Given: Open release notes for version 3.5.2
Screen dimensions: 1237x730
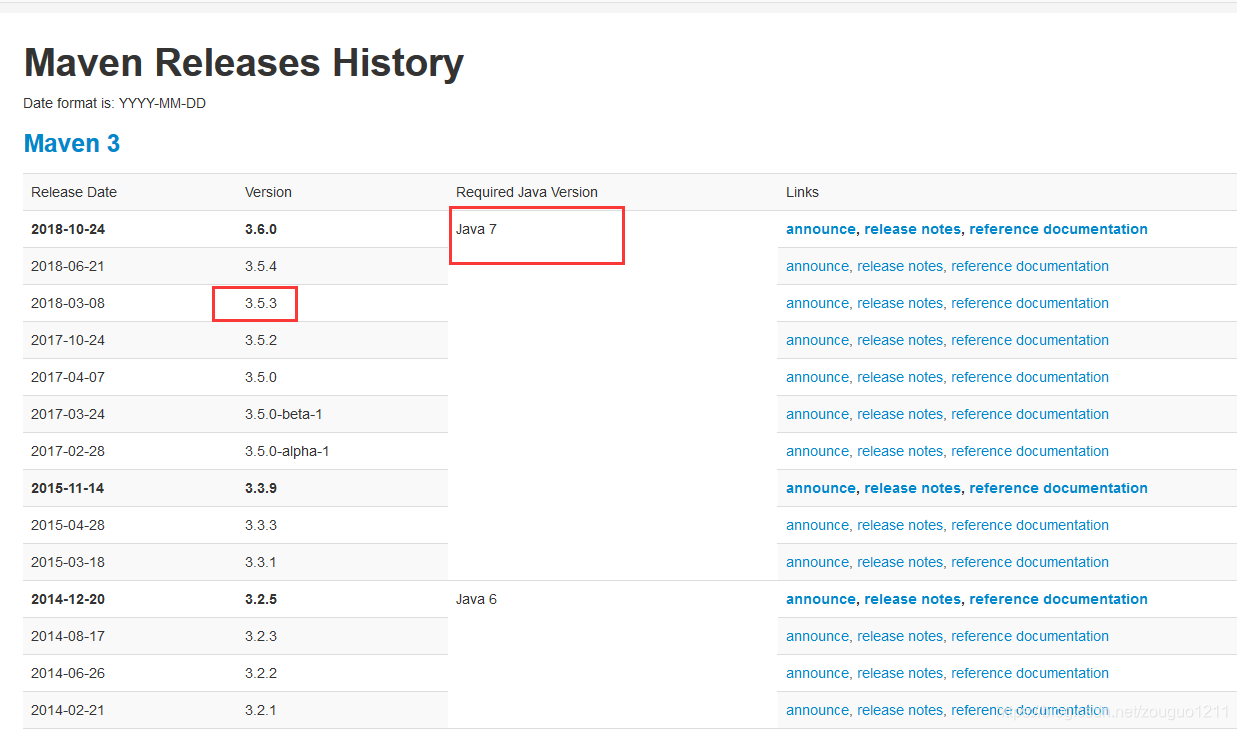Looking at the screenshot, I should point(900,340).
